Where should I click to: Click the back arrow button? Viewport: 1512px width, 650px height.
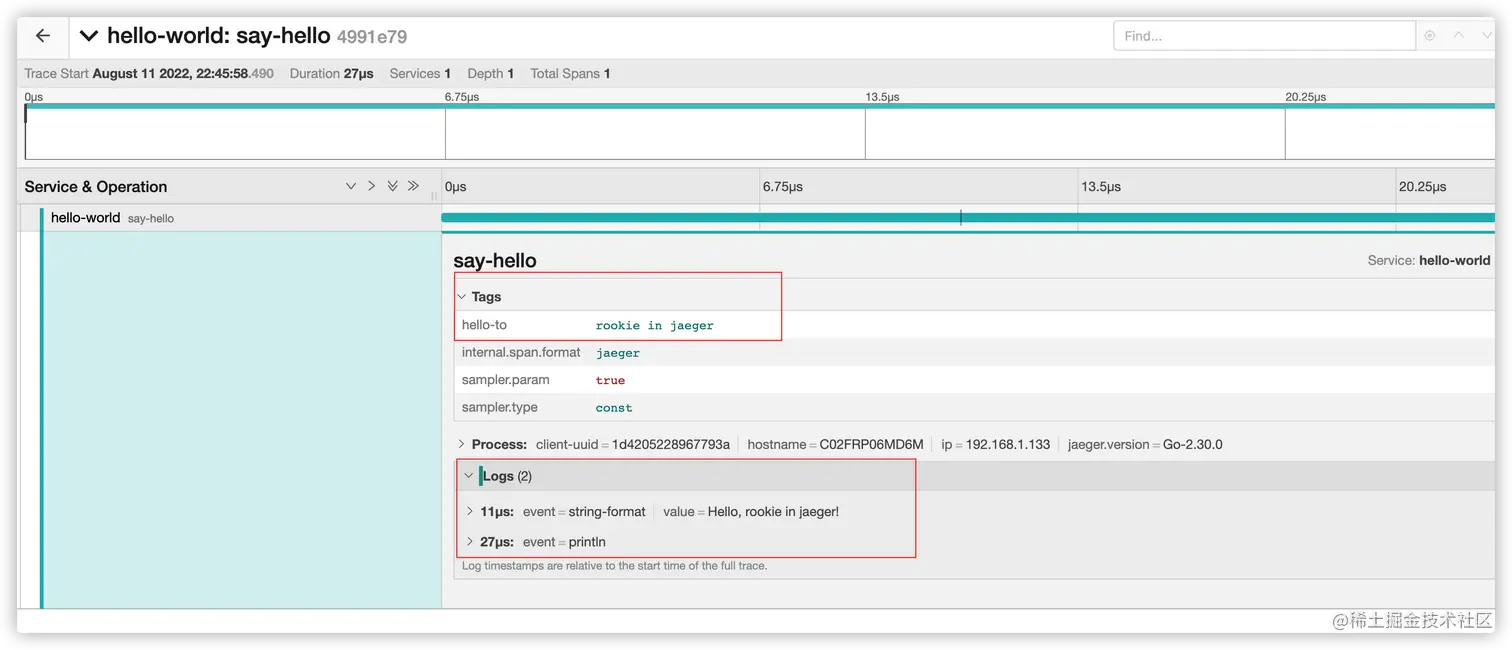pos(42,36)
